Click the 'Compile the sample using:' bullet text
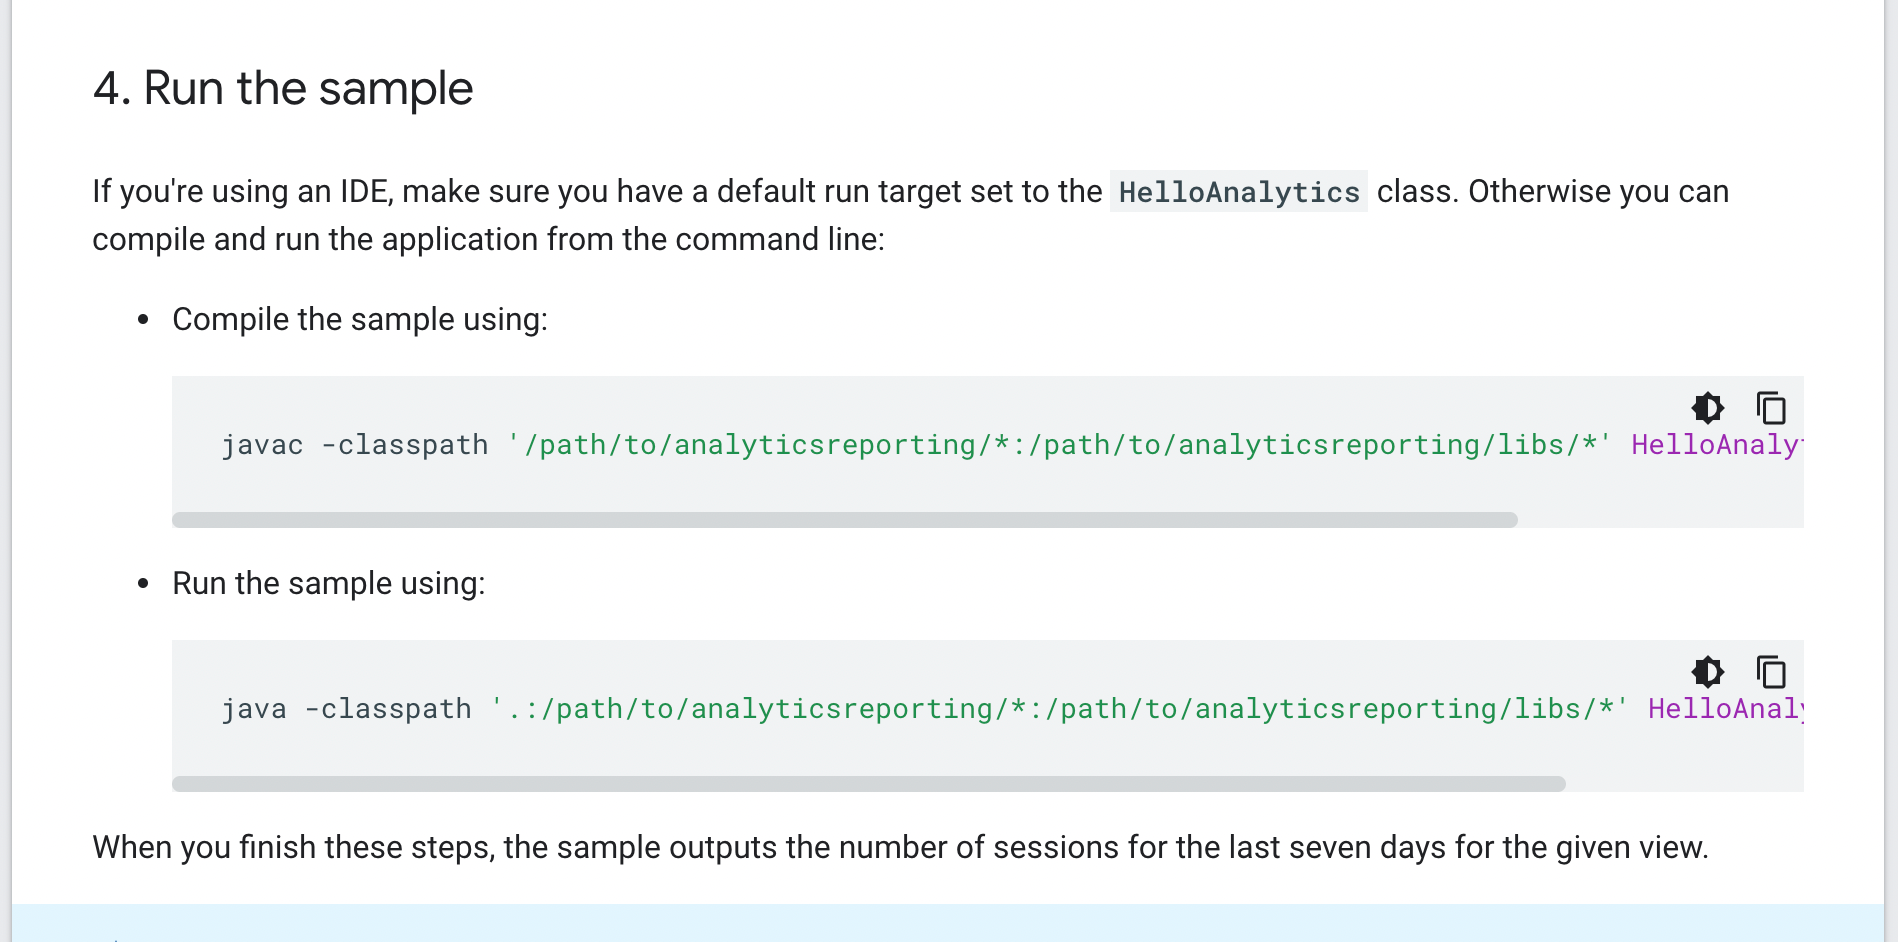1898x942 pixels. (360, 319)
